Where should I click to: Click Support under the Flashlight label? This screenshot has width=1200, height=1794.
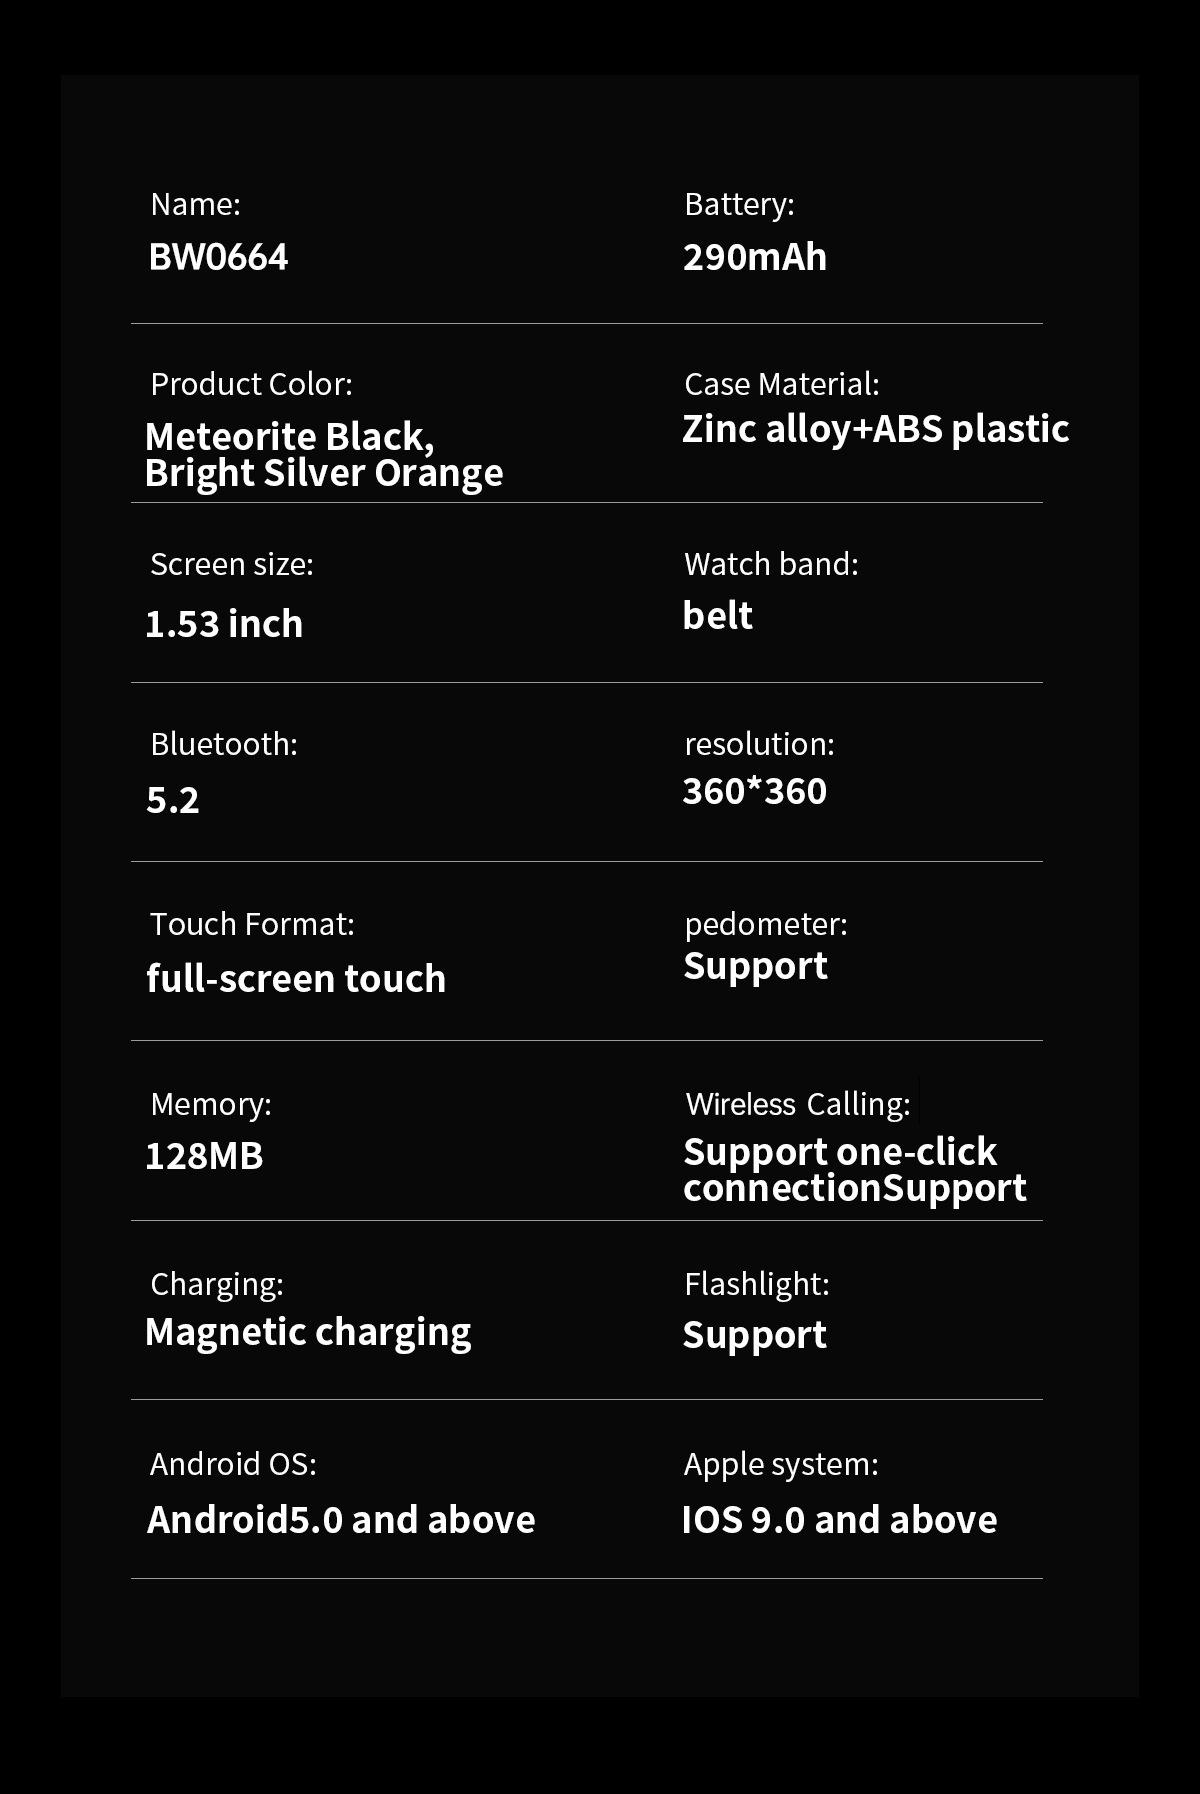(755, 1335)
